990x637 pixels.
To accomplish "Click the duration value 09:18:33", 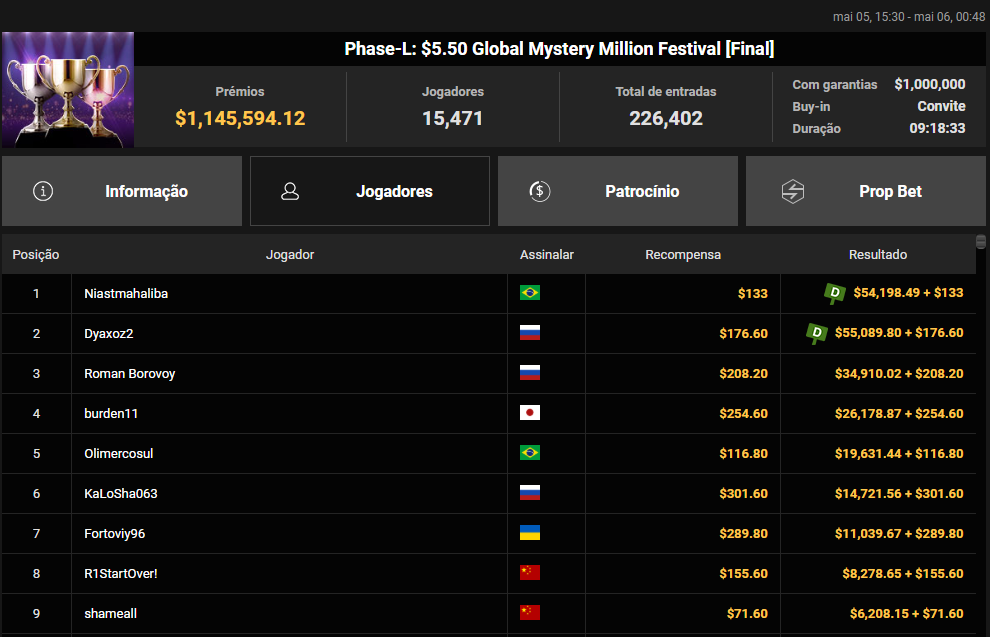I will pos(937,128).
